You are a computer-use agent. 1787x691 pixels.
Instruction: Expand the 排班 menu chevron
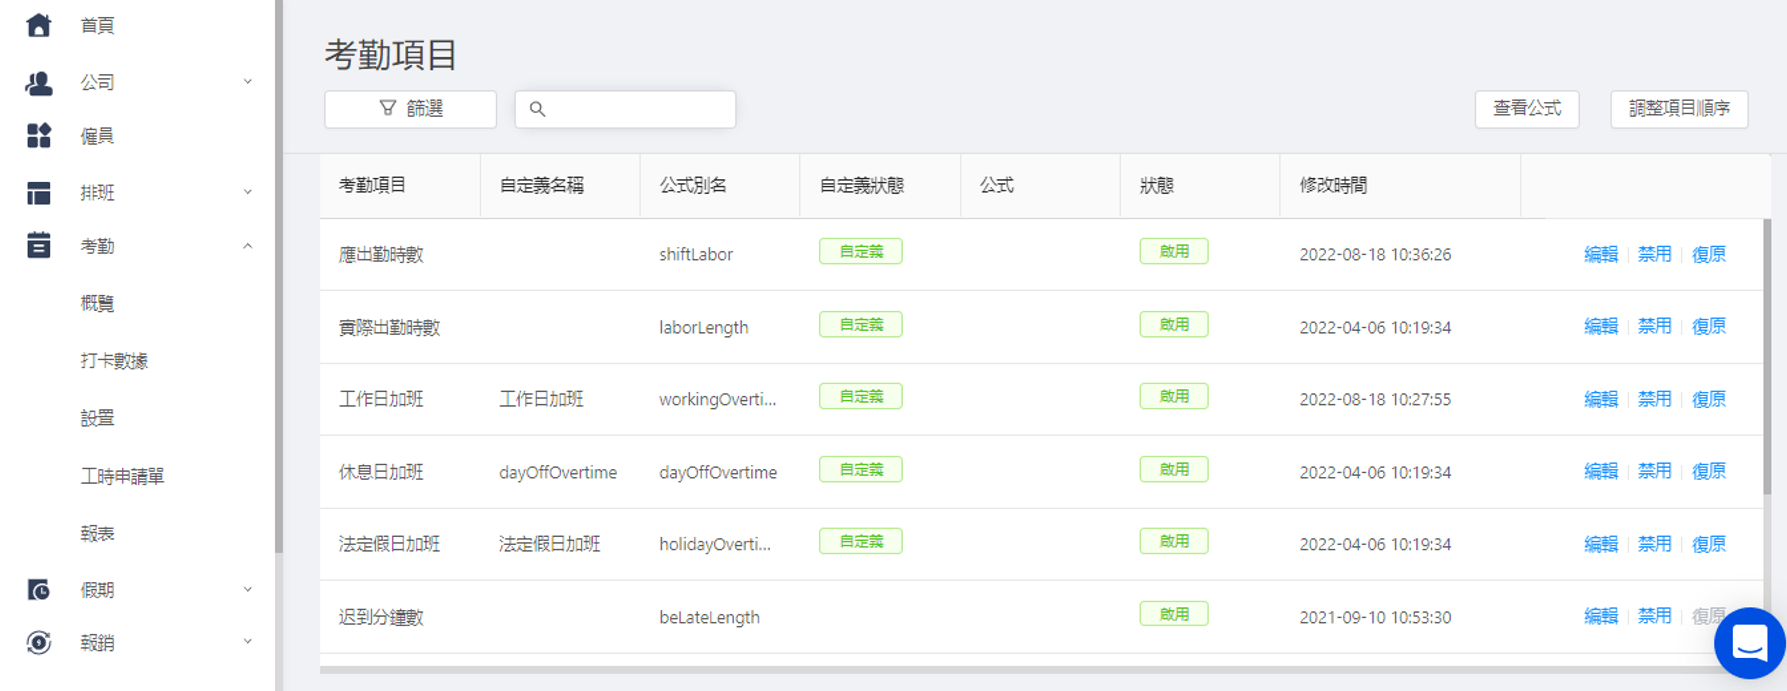[x=248, y=192]
